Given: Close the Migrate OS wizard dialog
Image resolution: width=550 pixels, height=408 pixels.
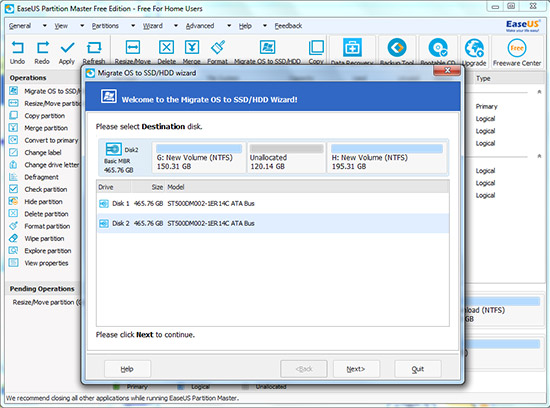Looking at the screenshot, I should coord(447,71).
